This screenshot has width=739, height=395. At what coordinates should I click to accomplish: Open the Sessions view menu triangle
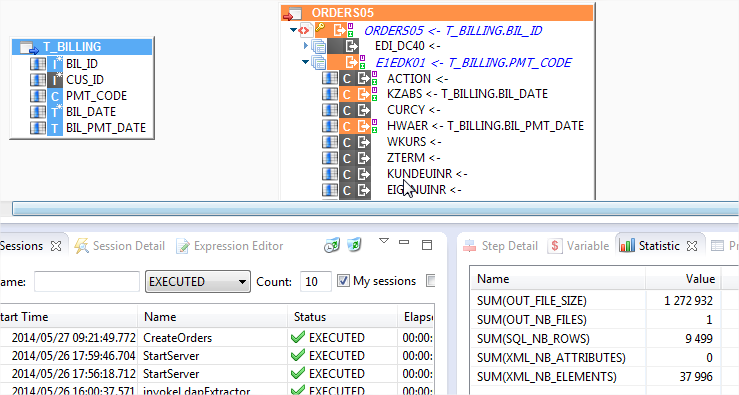pos(384,241)
